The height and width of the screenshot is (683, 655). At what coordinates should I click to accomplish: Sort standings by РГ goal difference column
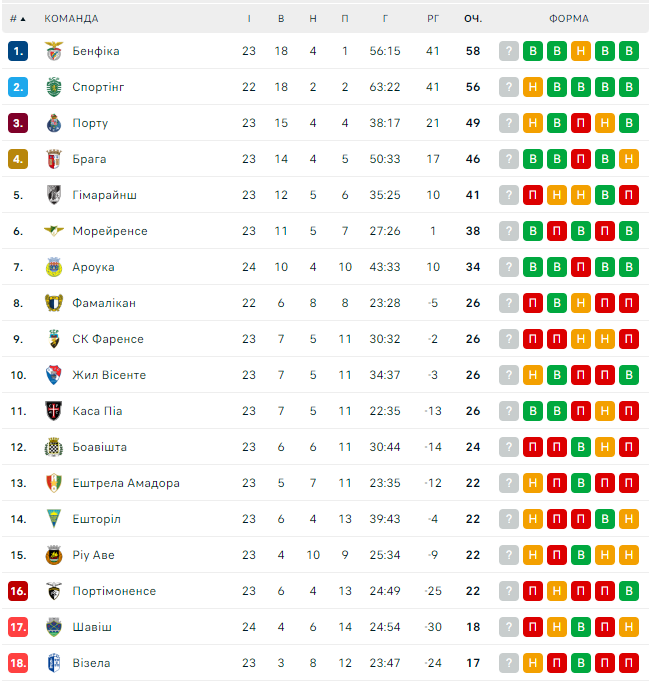pos(433,18)
